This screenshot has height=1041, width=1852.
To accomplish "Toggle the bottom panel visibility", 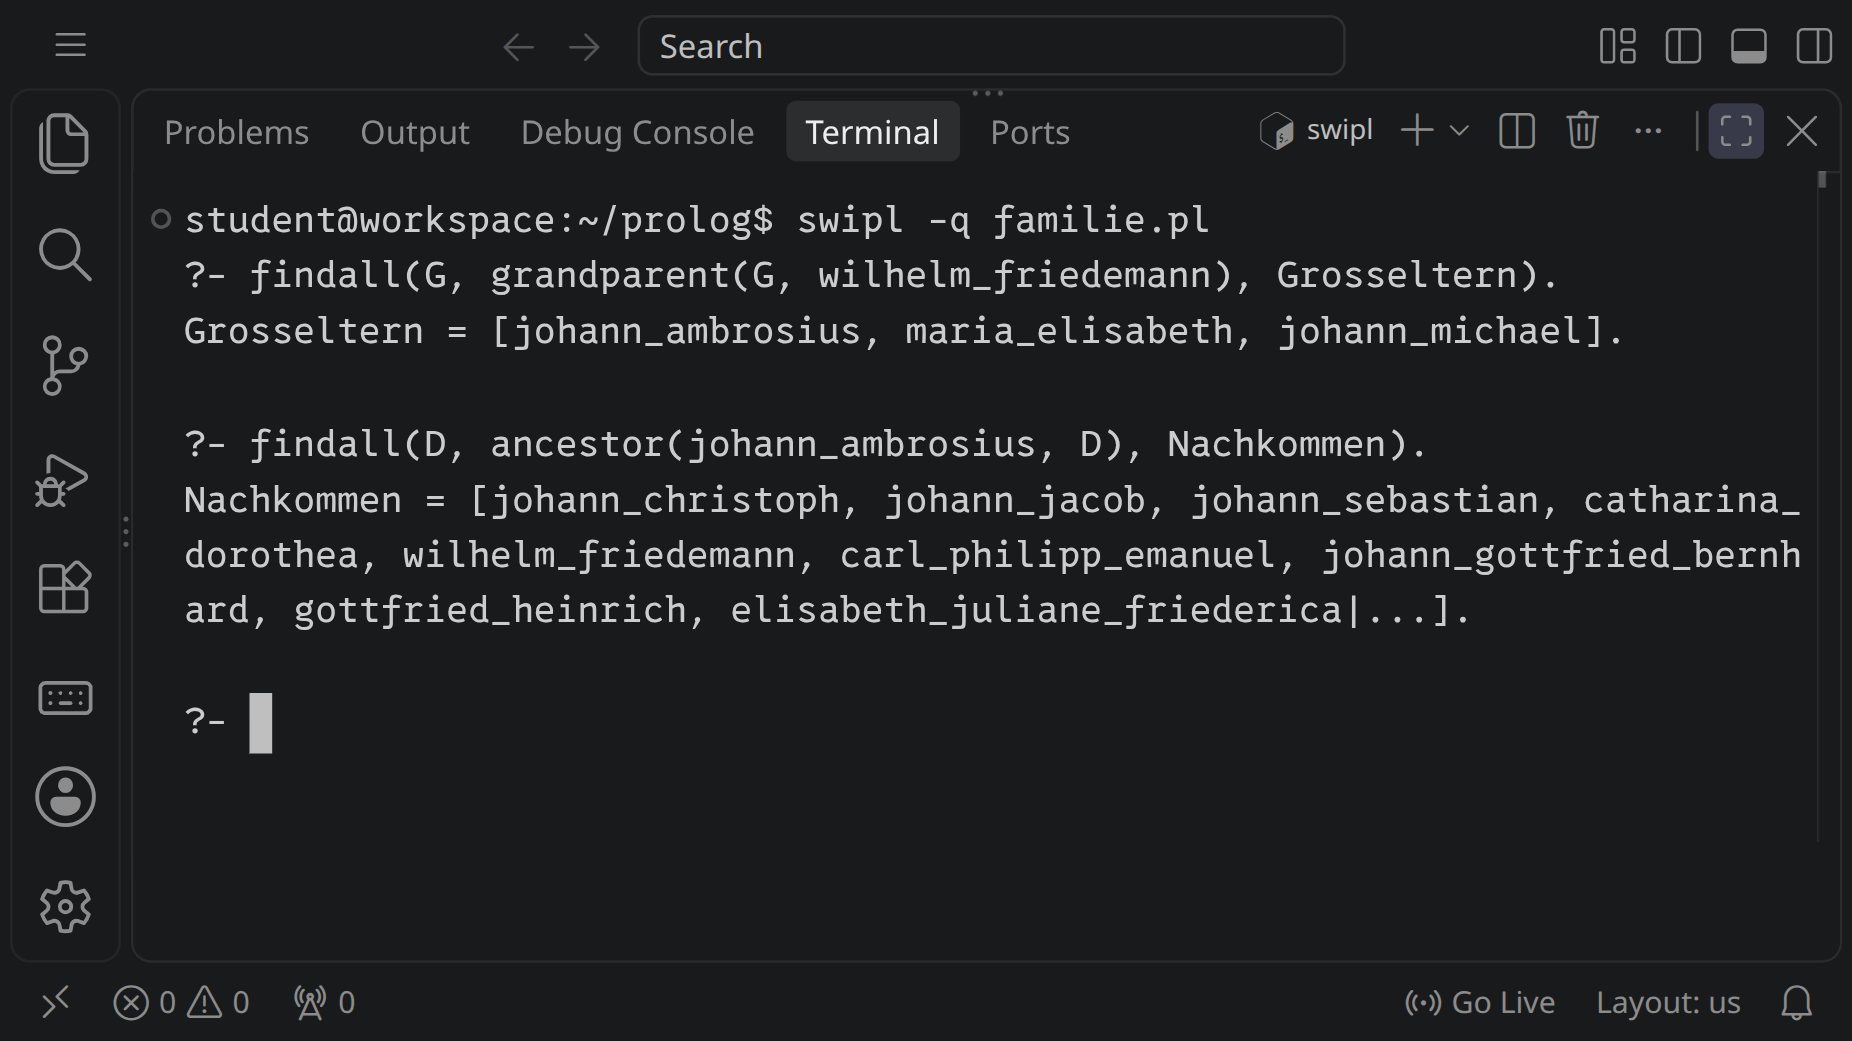I will [1748, 46].
